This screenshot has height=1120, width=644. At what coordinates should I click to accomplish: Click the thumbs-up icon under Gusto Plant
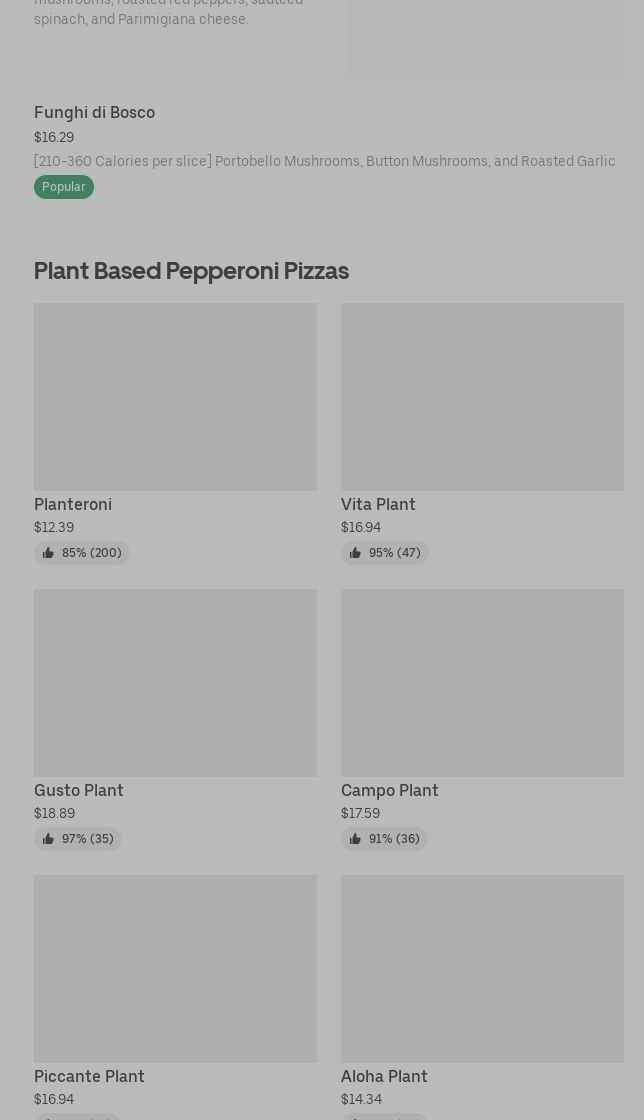[48, 839]
